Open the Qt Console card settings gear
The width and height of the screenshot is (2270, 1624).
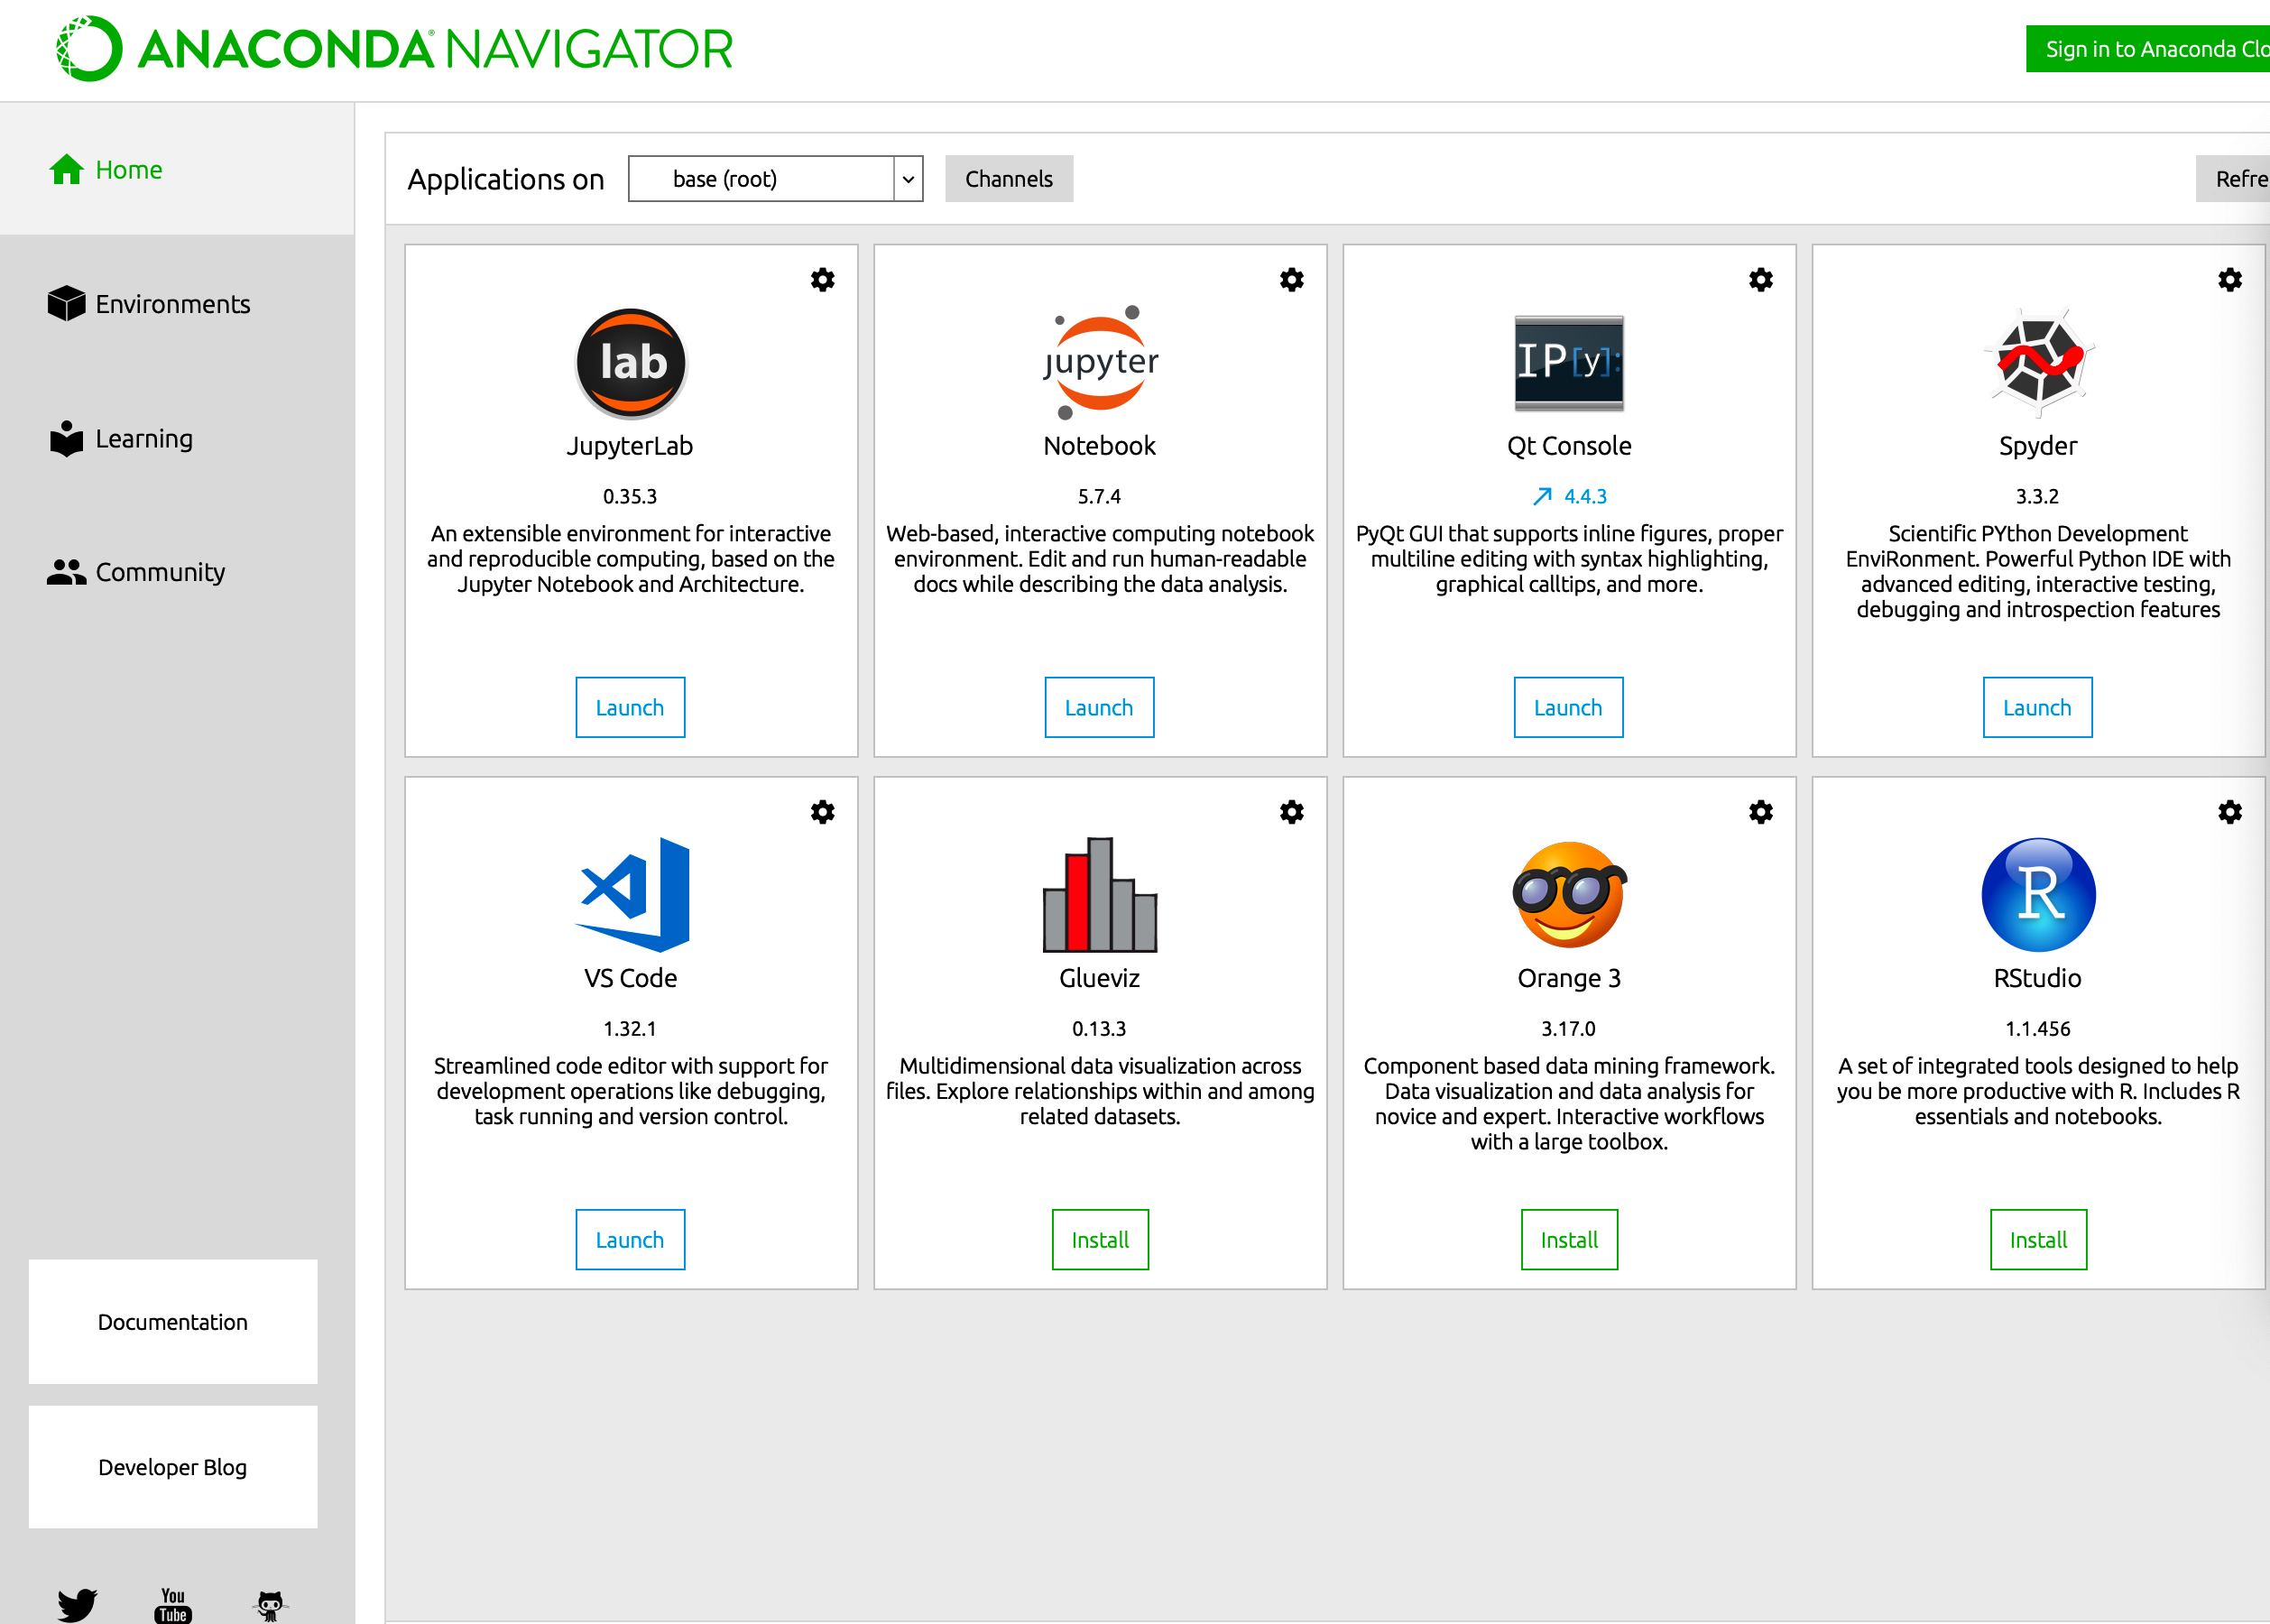tap(1760, 280)
